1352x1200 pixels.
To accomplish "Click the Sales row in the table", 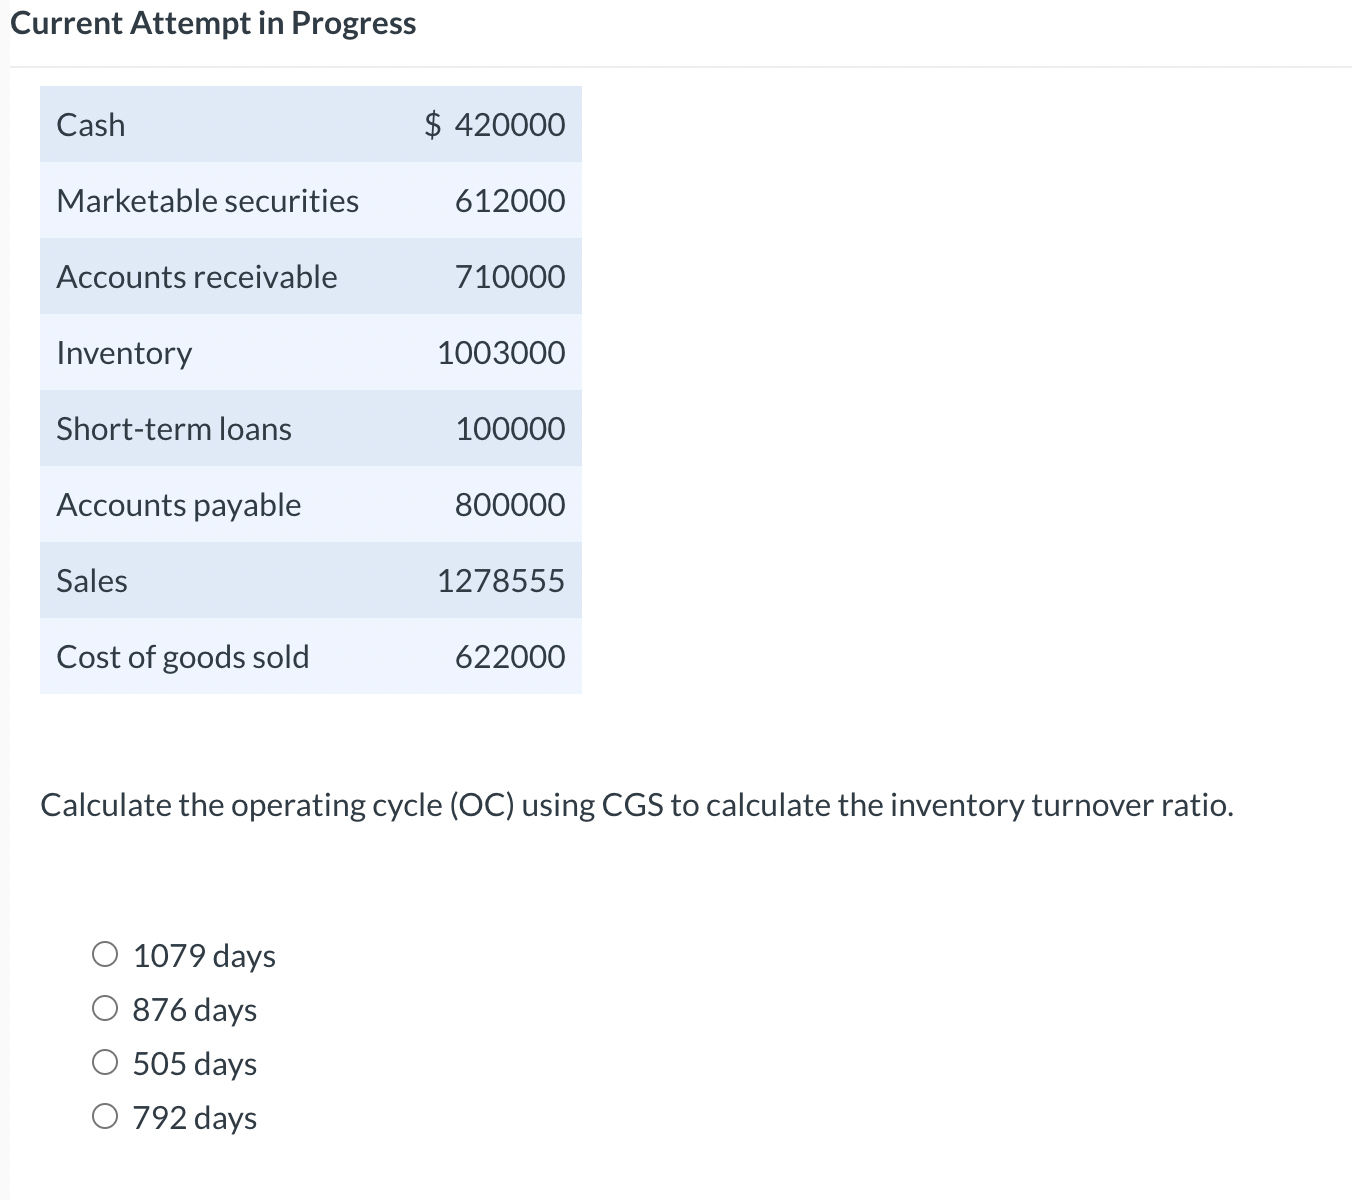I will click(x=91, y=580).
